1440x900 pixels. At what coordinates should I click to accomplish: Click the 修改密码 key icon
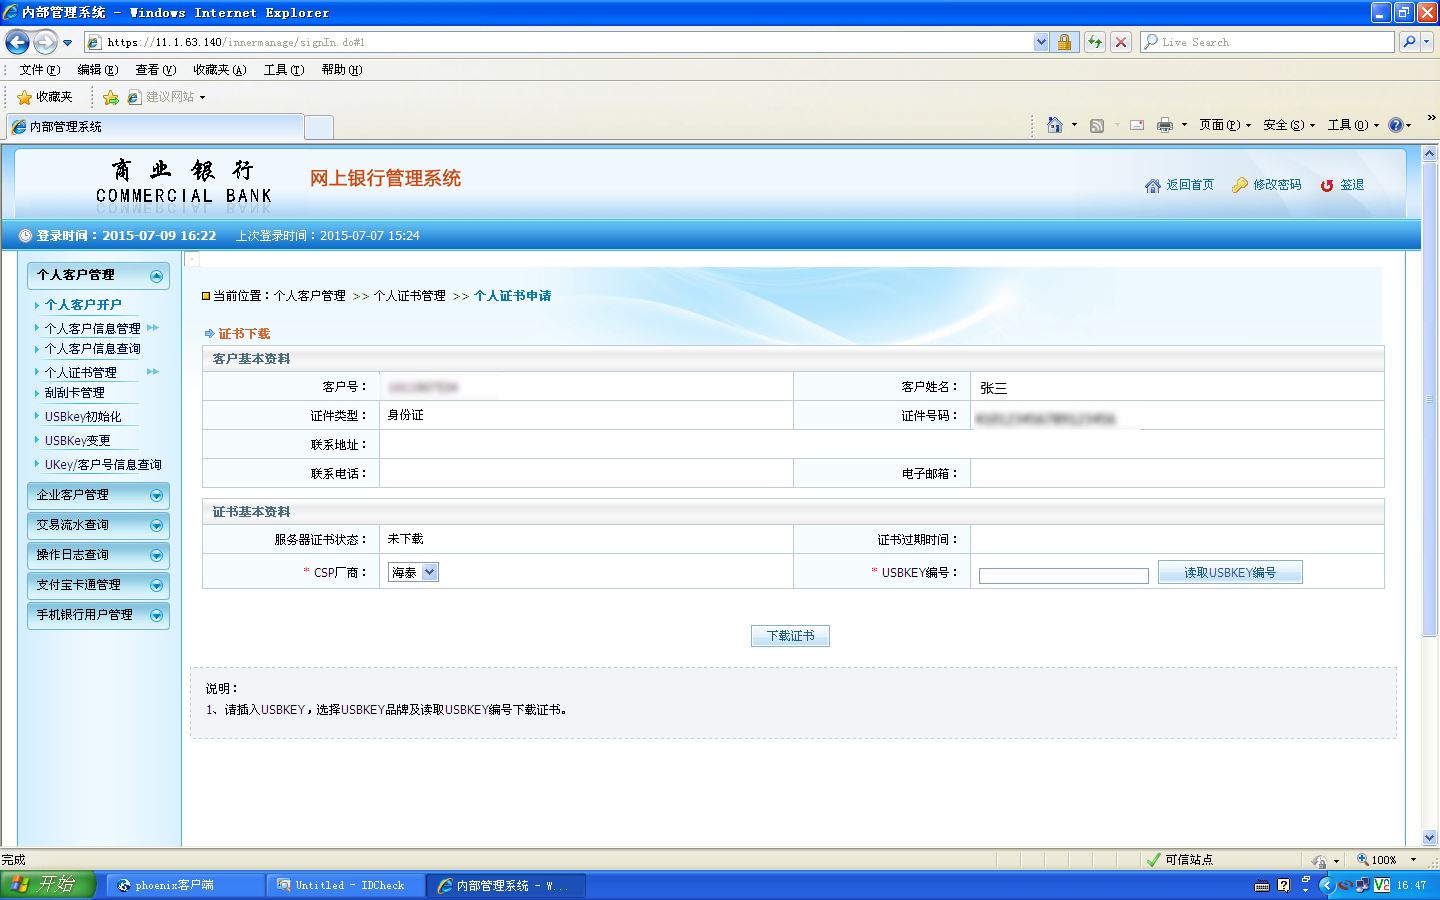point(1240,185)
